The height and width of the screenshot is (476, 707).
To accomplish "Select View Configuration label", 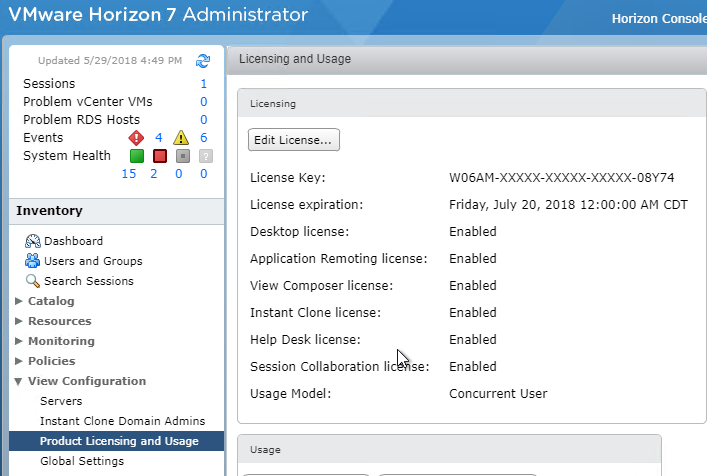I will [x=87, y=381].
